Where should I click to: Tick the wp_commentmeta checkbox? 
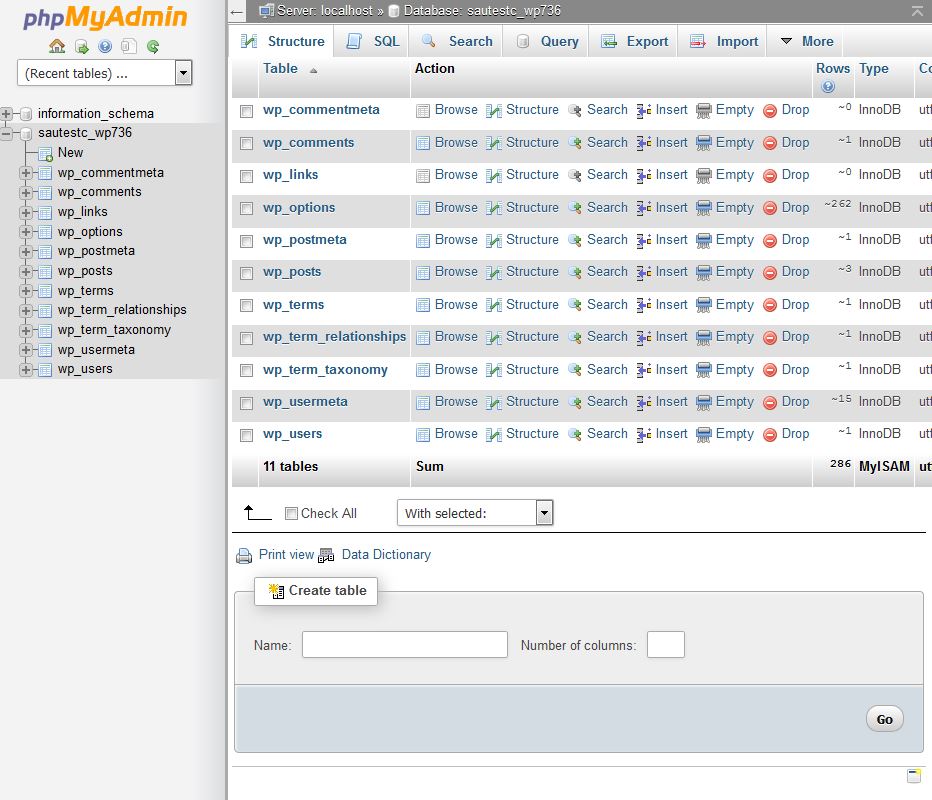pos(246,111)
